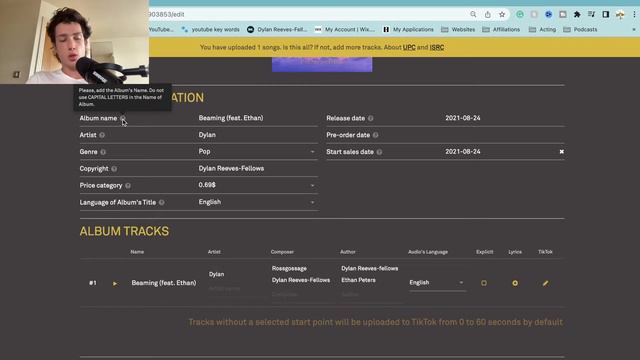Click the Release date info icon
Image resolution: width=640 pixels, height=360 pixels.
[x=371, y=118]
